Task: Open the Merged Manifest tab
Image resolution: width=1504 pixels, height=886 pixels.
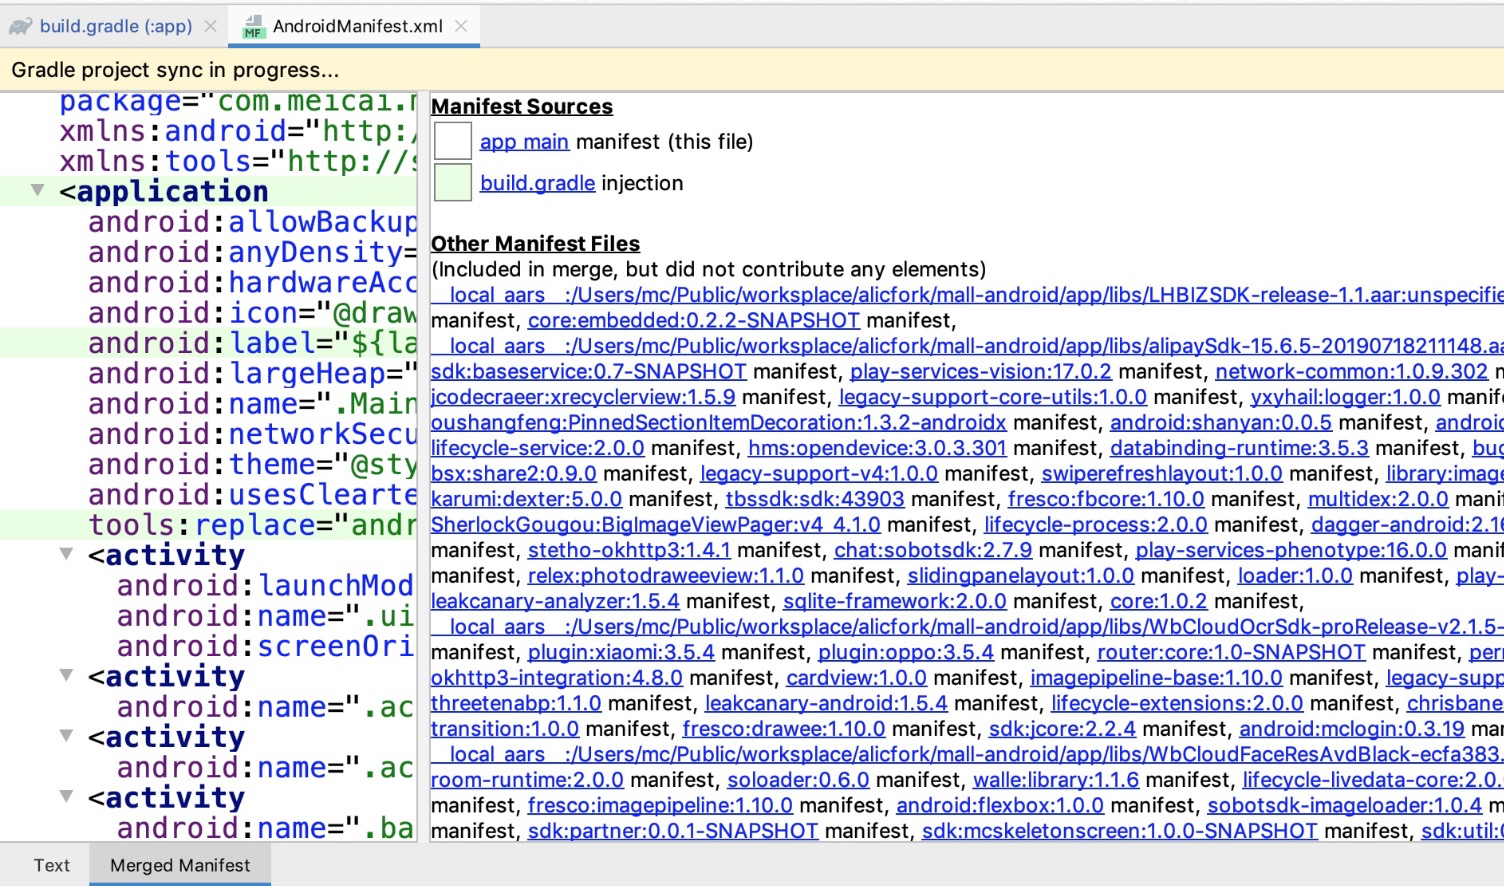Action: [x=179, y=864]
